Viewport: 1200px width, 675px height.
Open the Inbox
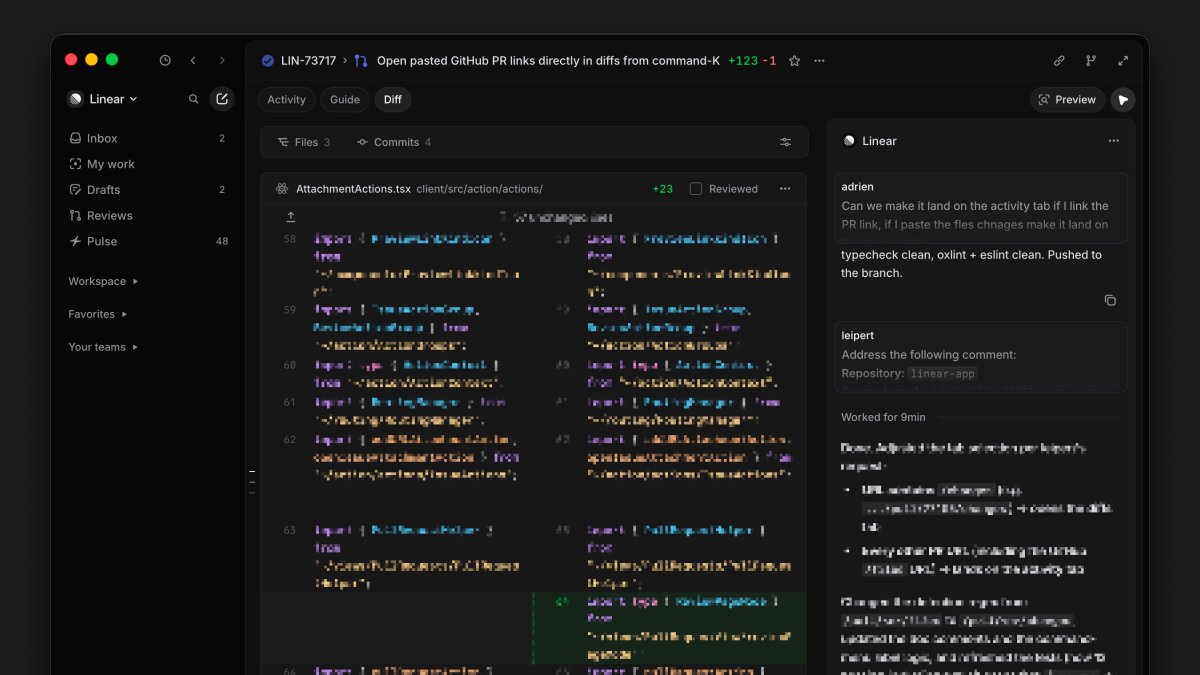point(147,138)
